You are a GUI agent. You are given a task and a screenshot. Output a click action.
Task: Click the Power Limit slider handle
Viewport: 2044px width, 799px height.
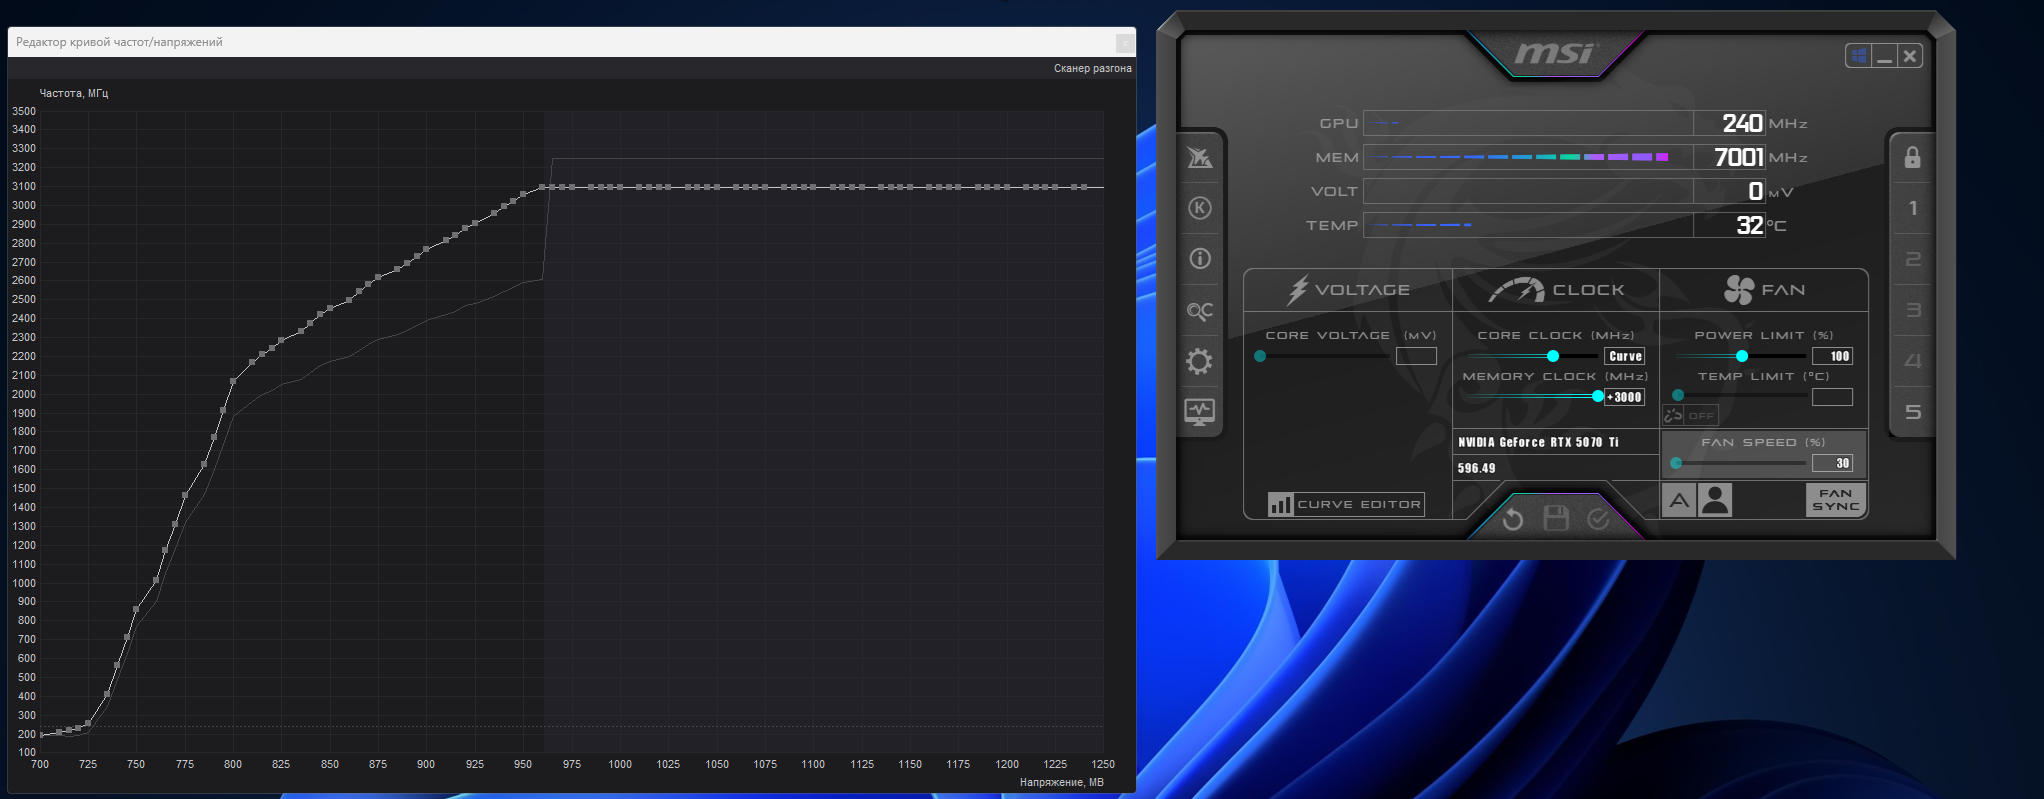1742,356
